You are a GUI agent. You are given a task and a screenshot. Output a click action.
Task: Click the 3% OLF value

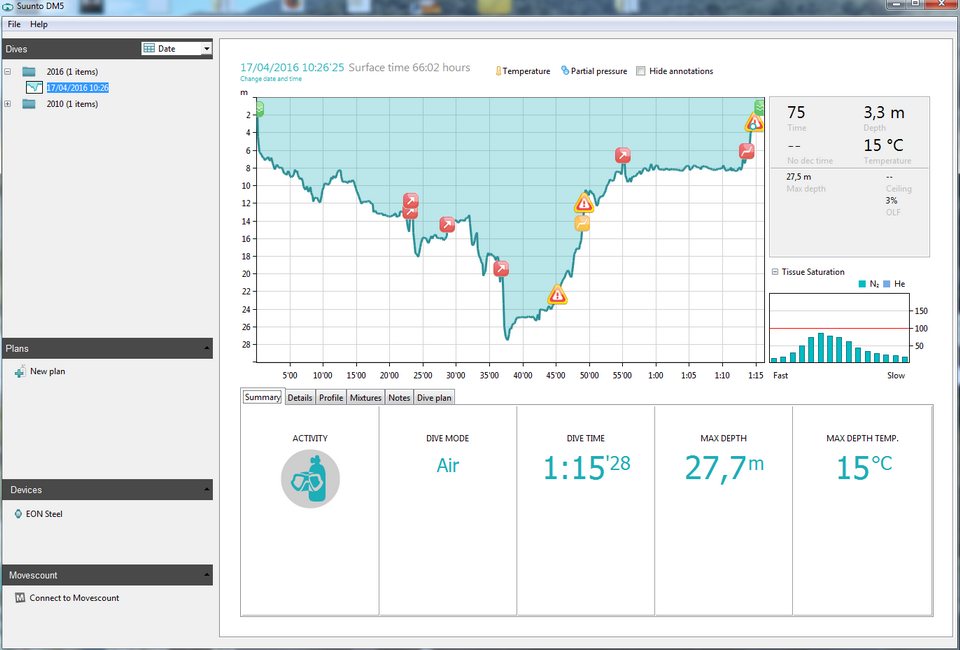point(891,201)
